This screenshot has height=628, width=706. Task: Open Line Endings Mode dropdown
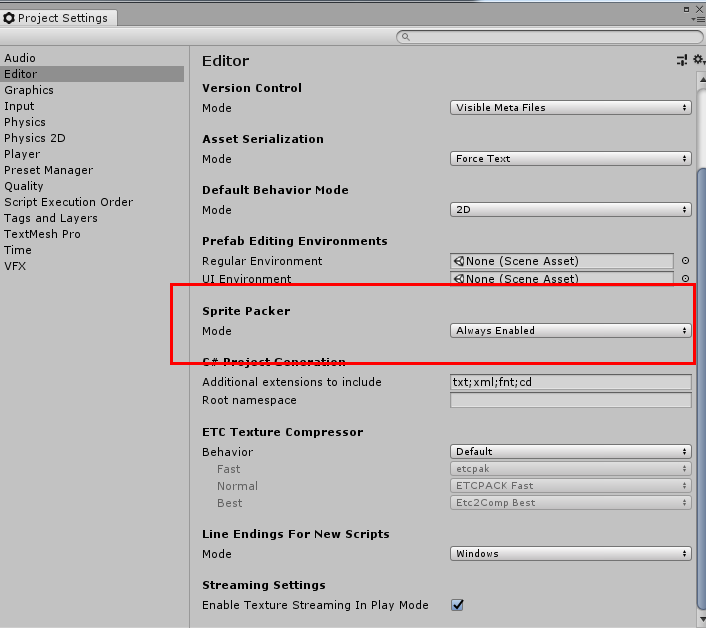(570, 553)
